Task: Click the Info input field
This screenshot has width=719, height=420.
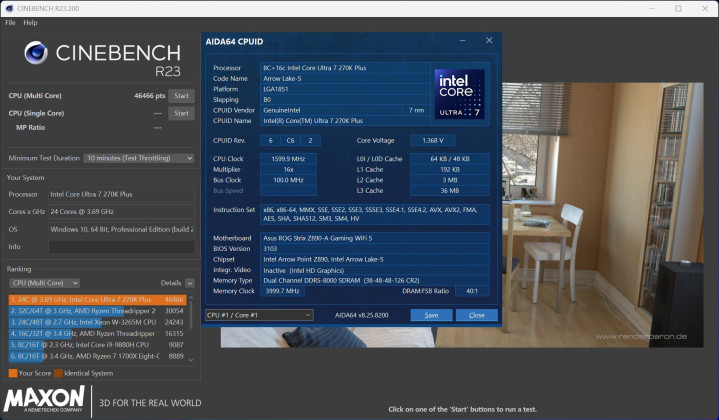Action: coord(120,246)
